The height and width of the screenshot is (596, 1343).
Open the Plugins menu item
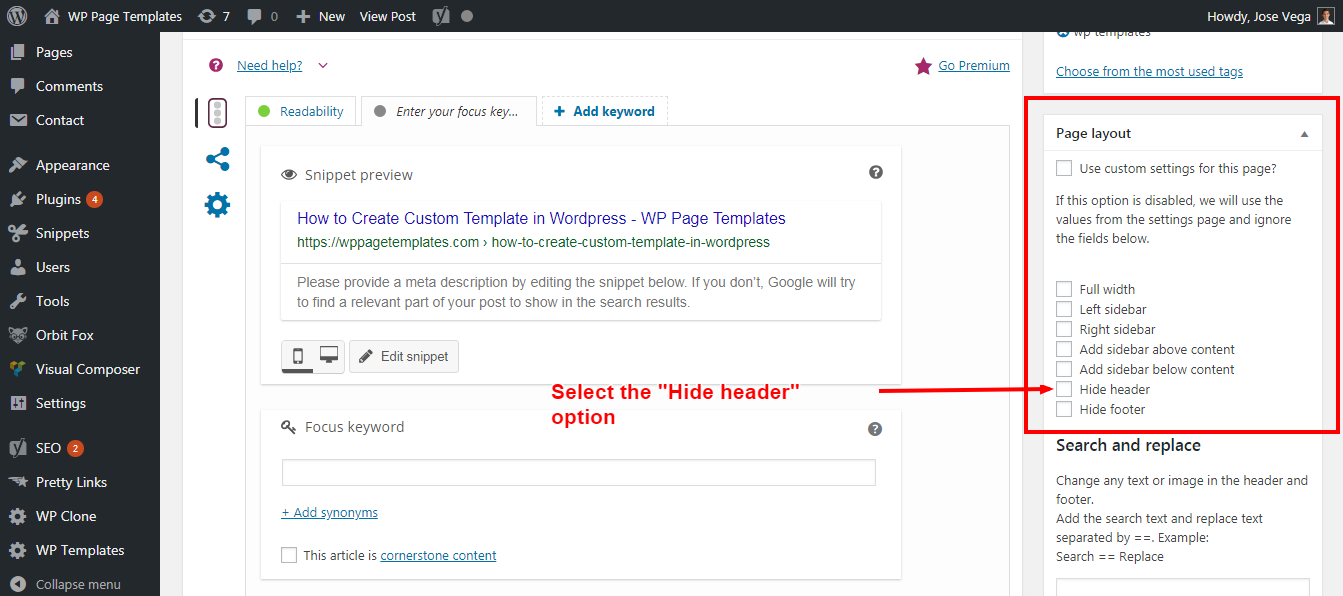[x=58, y=199]
